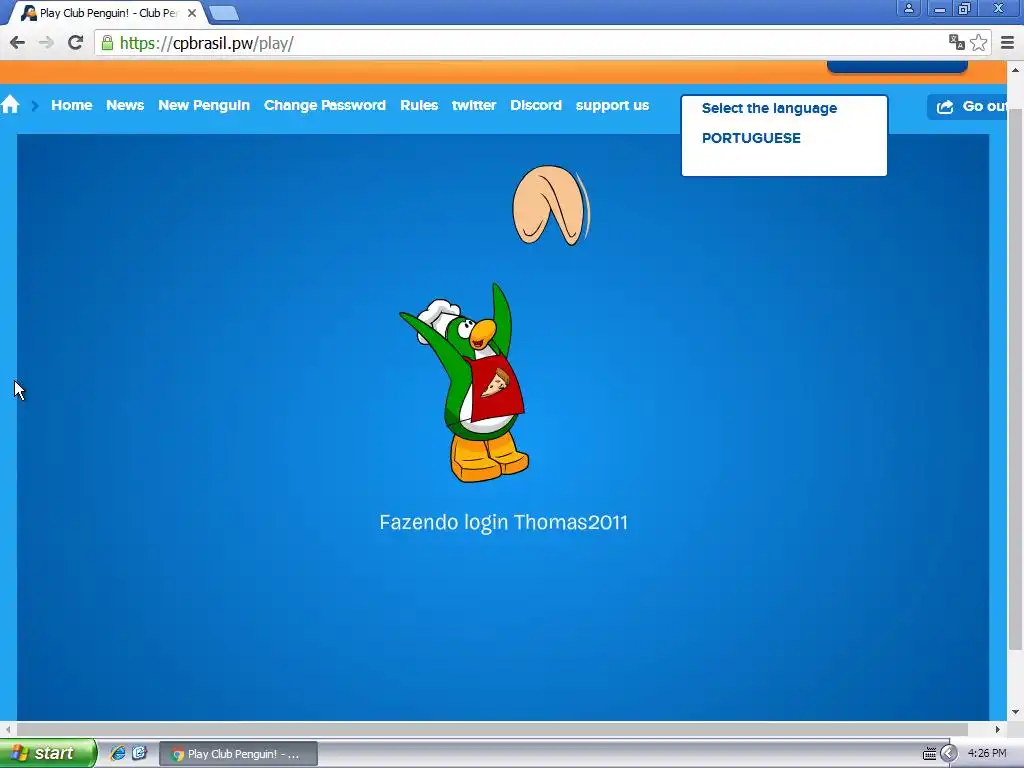Click the Chrome user profile icon

pos(908,8)
